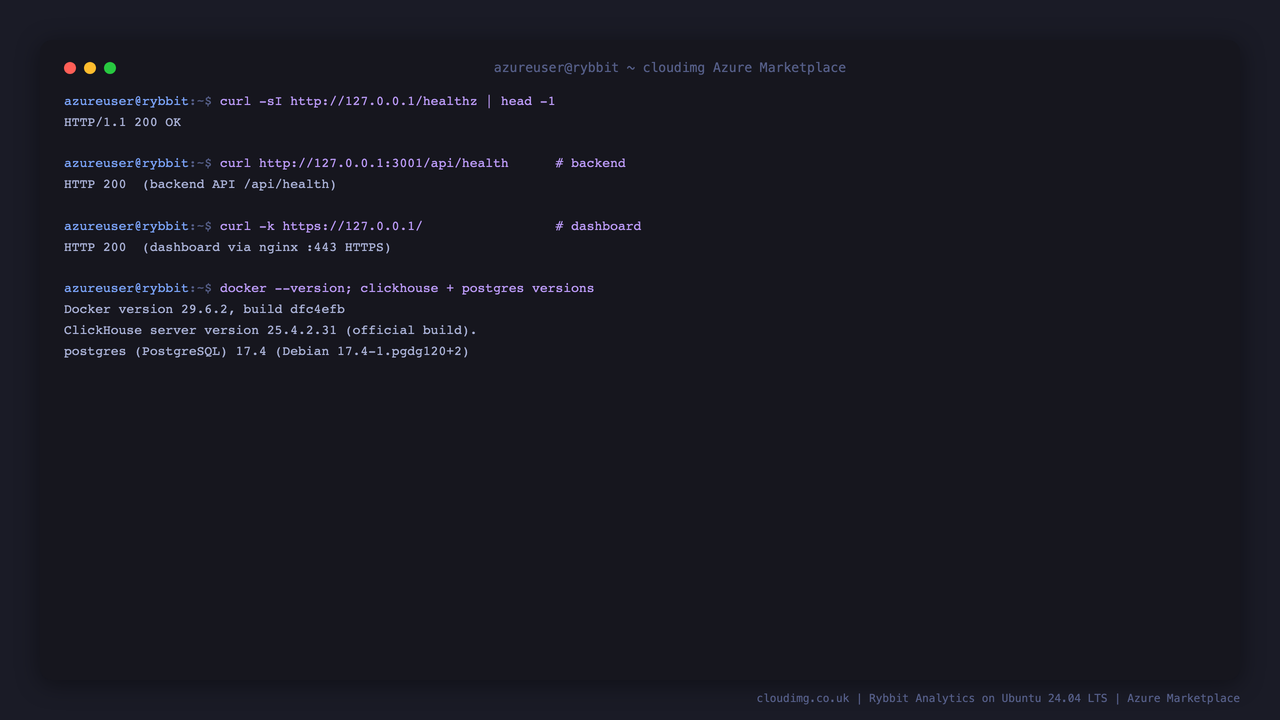Click the prompt 'azureuser@rybbit' before the docker command
The image size is (1280, 720).
coord(126,288)
